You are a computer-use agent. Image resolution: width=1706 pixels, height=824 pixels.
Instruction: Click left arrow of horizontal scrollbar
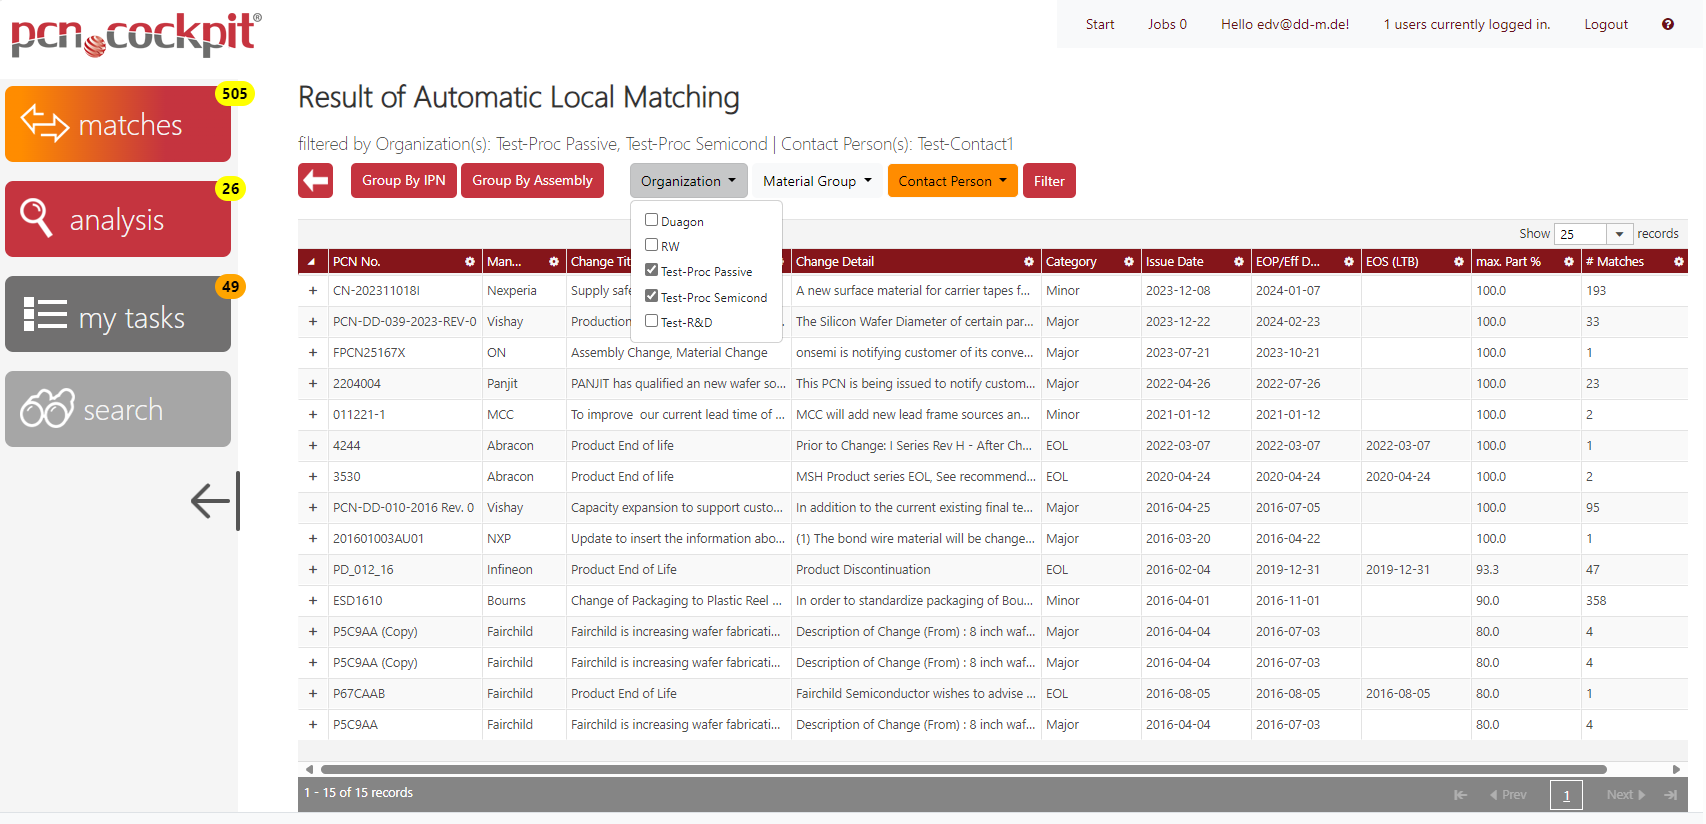tap(309, 769)
